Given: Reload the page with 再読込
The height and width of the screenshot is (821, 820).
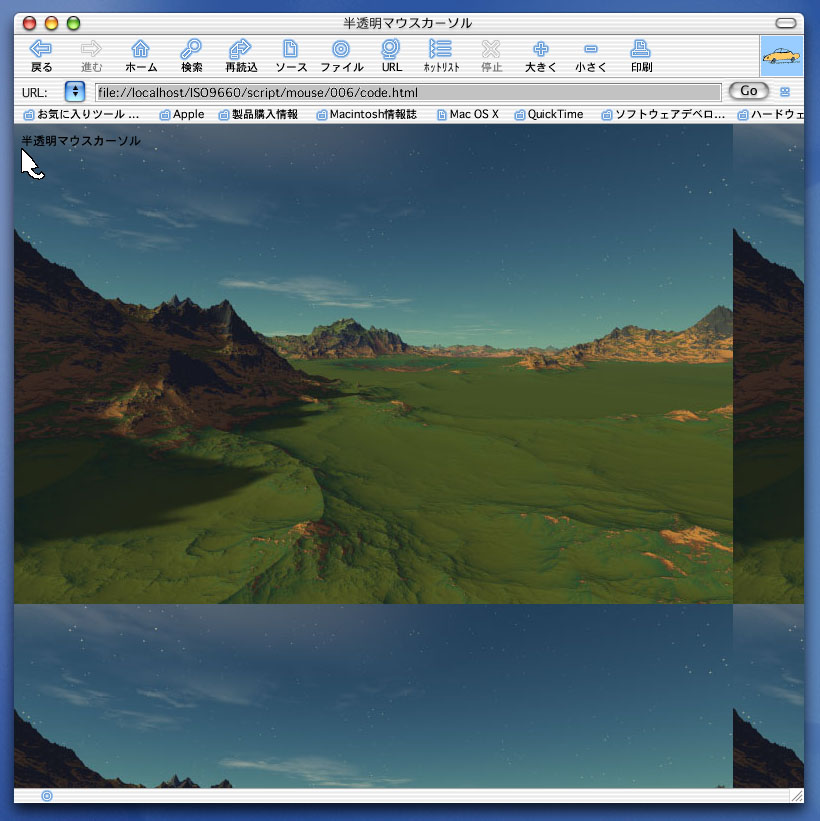Looking at the screenshot, I should [241, 55].
